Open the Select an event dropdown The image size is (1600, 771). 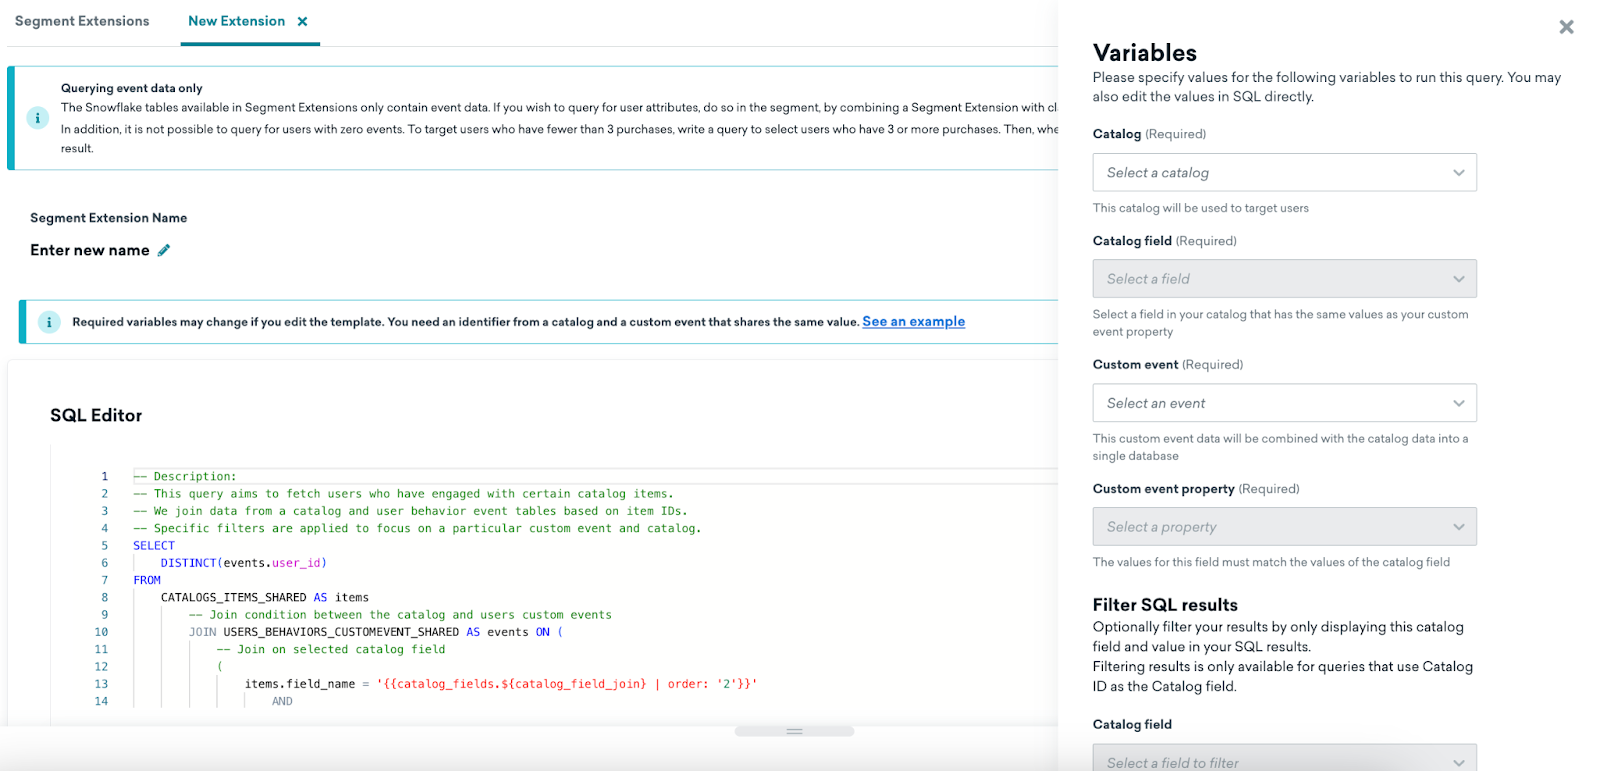(x=1284, y=403)
